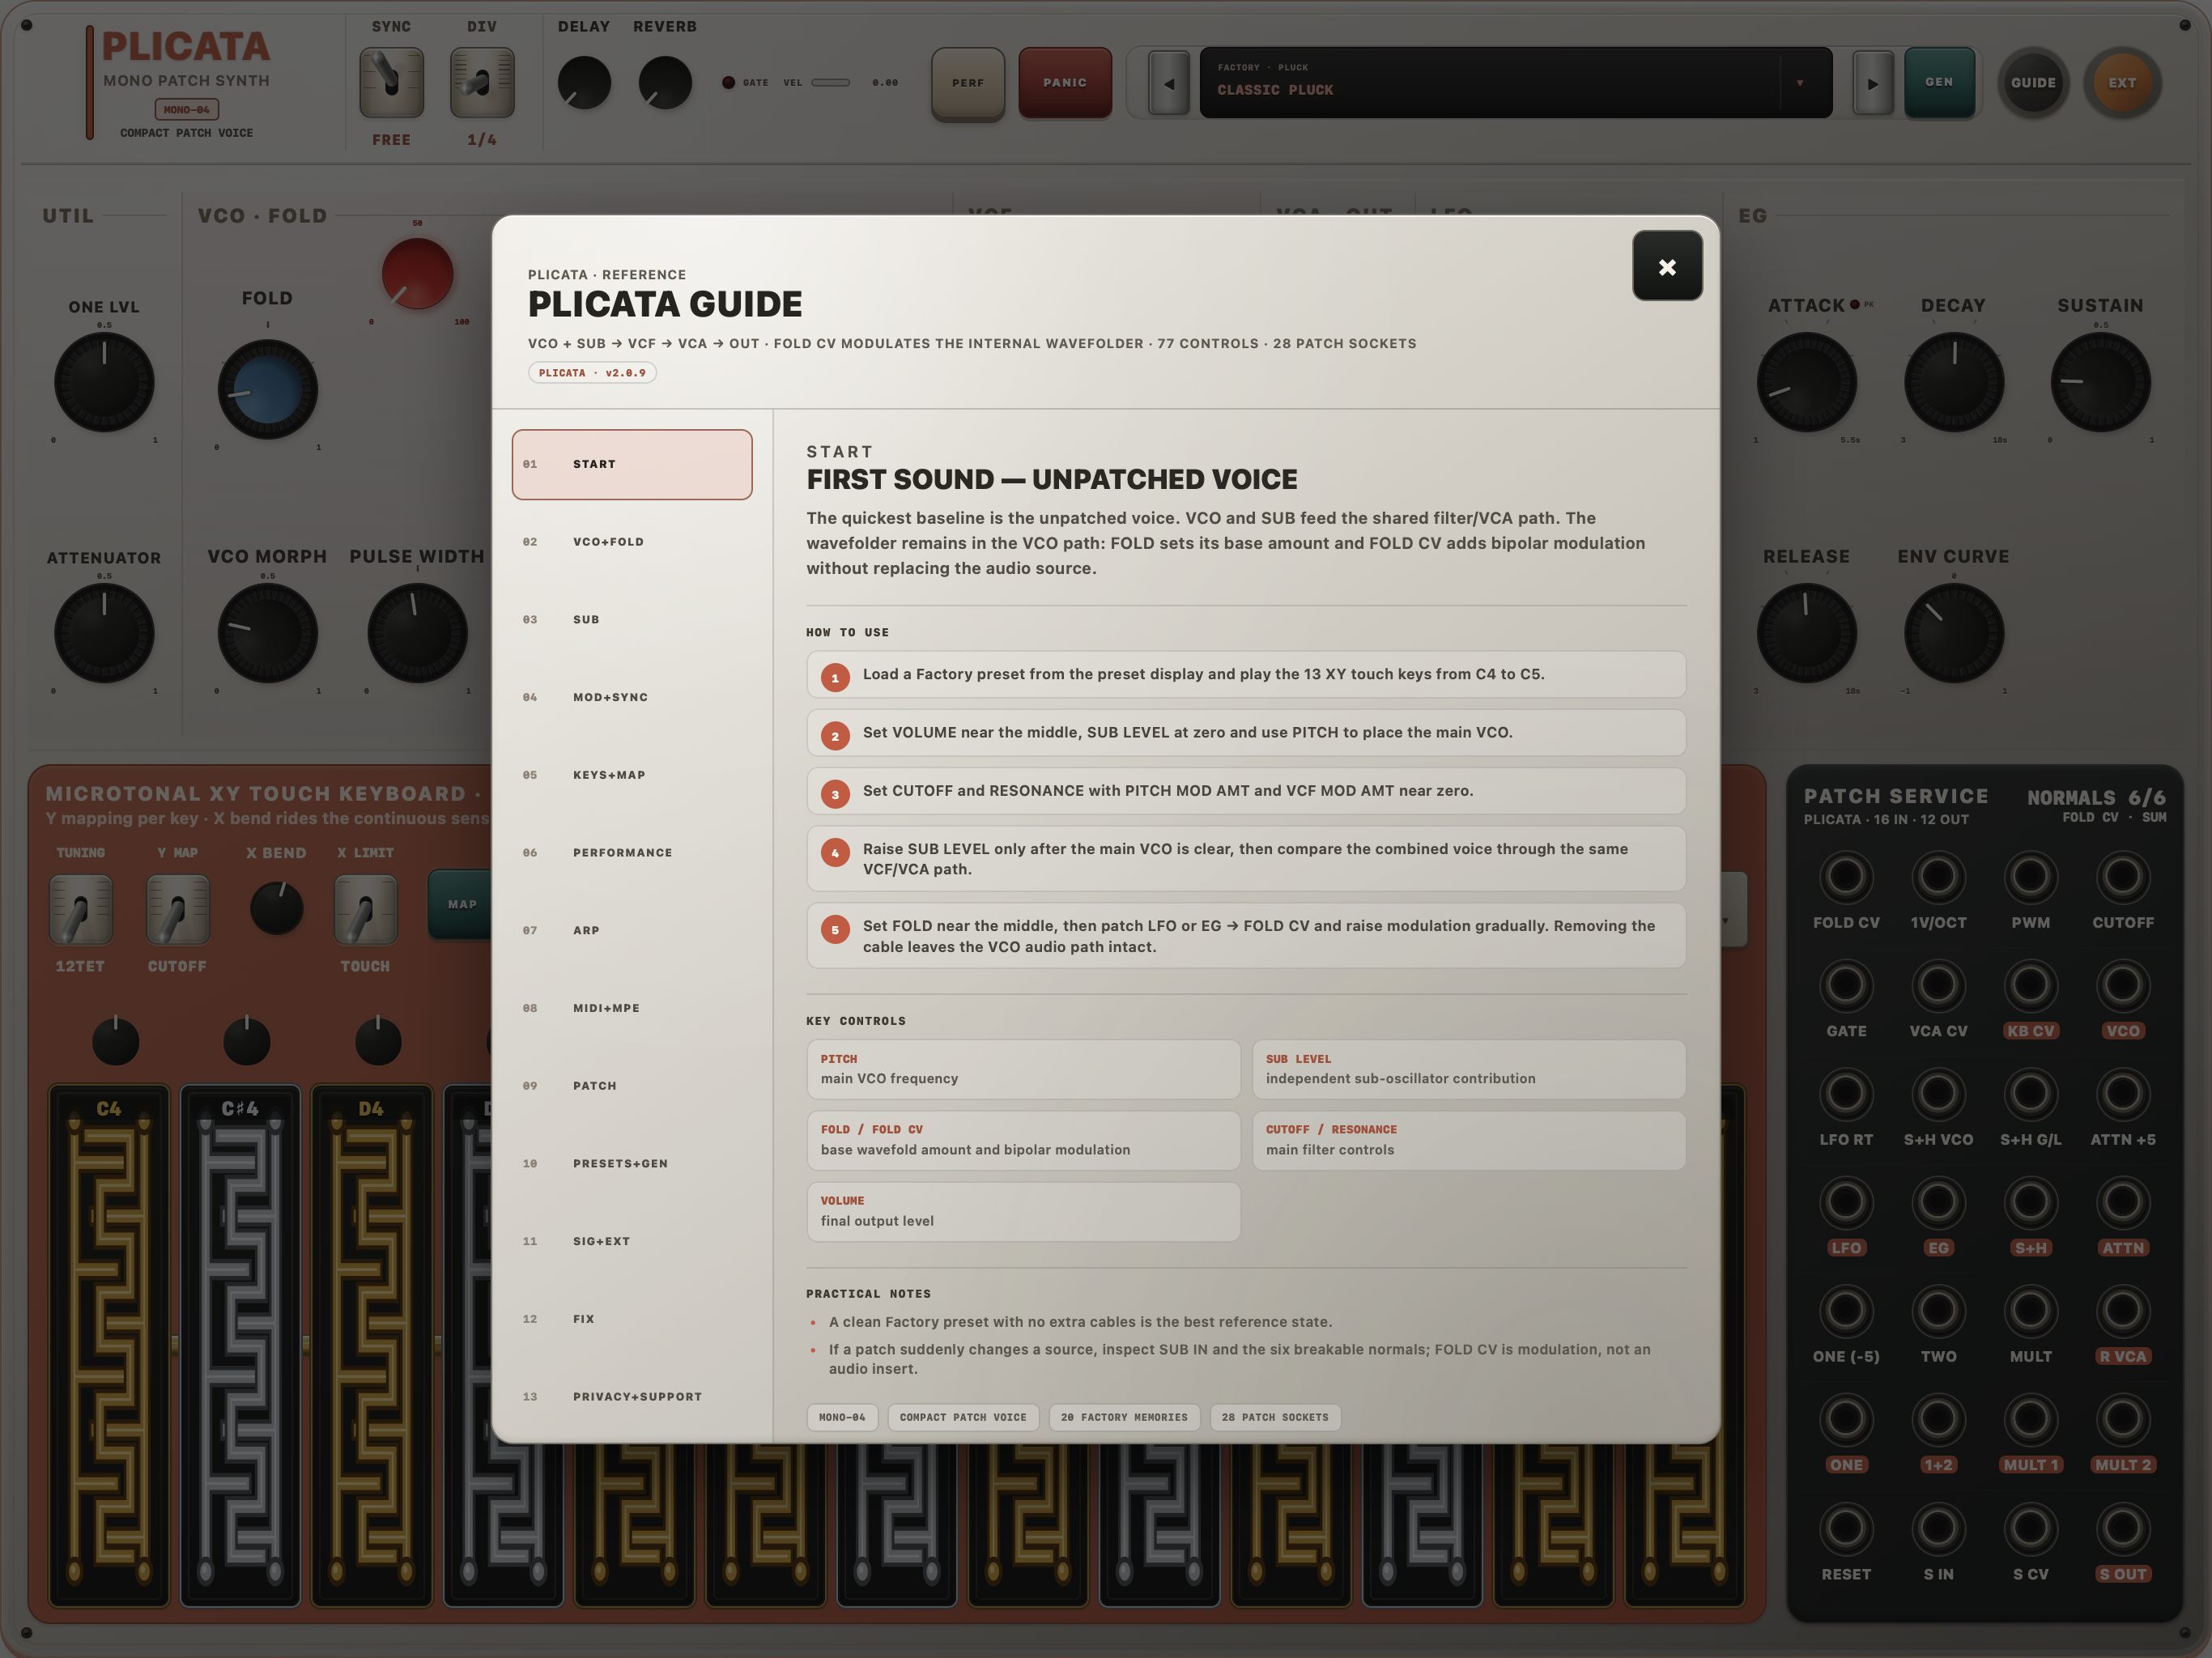The width and height of the screenshot is (2212, 1658).
Task: Go to the 09 PATCH guide section
Action: pos(632,1086)
